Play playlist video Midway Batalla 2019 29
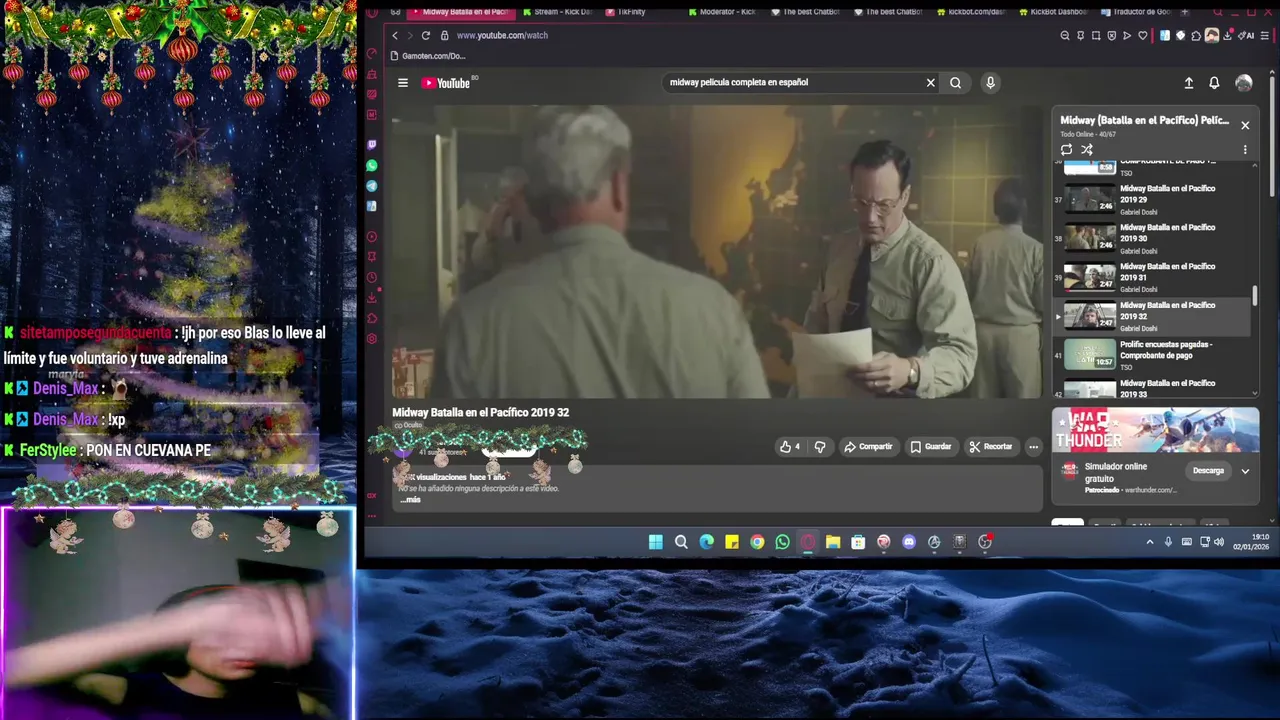This screenshot has width=1280, height=720. tap(1153, 199)
